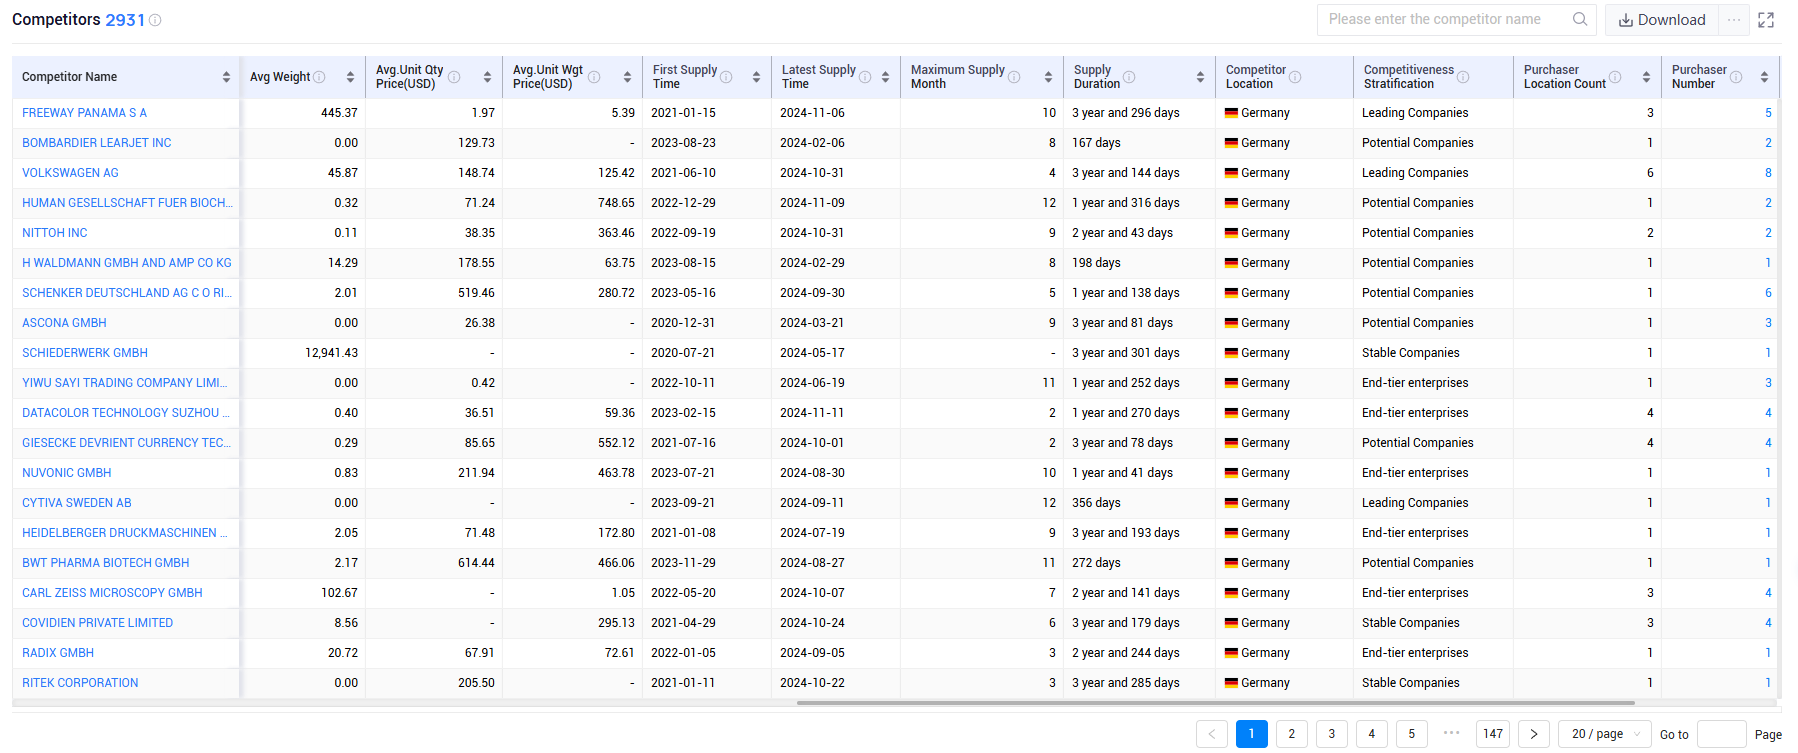1798x753 pixels.
Task: Show info for First Supply Time
Action: click(x=726, y=77)
